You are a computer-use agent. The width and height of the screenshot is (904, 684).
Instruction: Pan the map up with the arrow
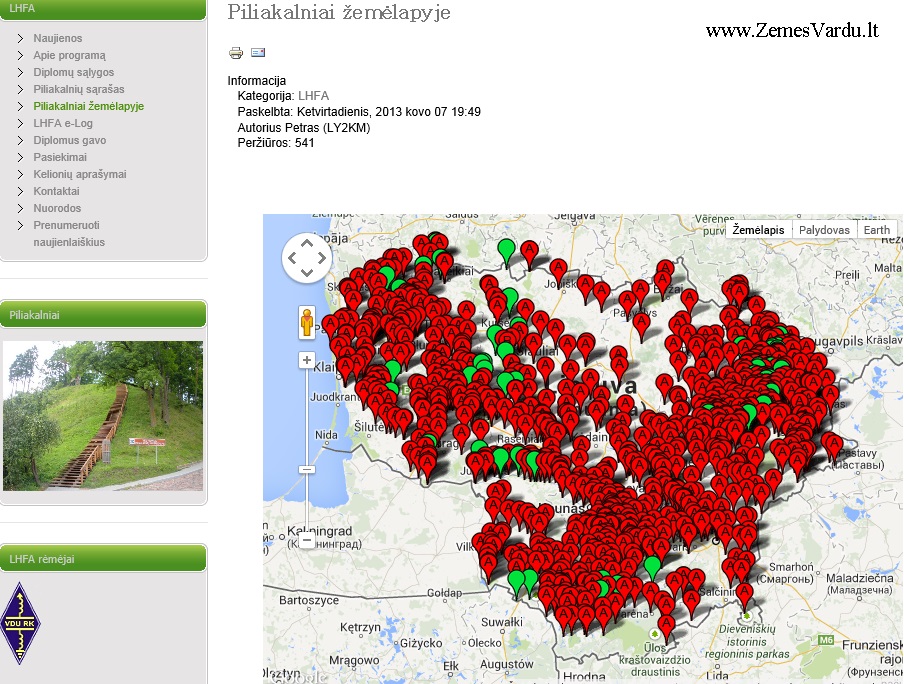[307, 245]
